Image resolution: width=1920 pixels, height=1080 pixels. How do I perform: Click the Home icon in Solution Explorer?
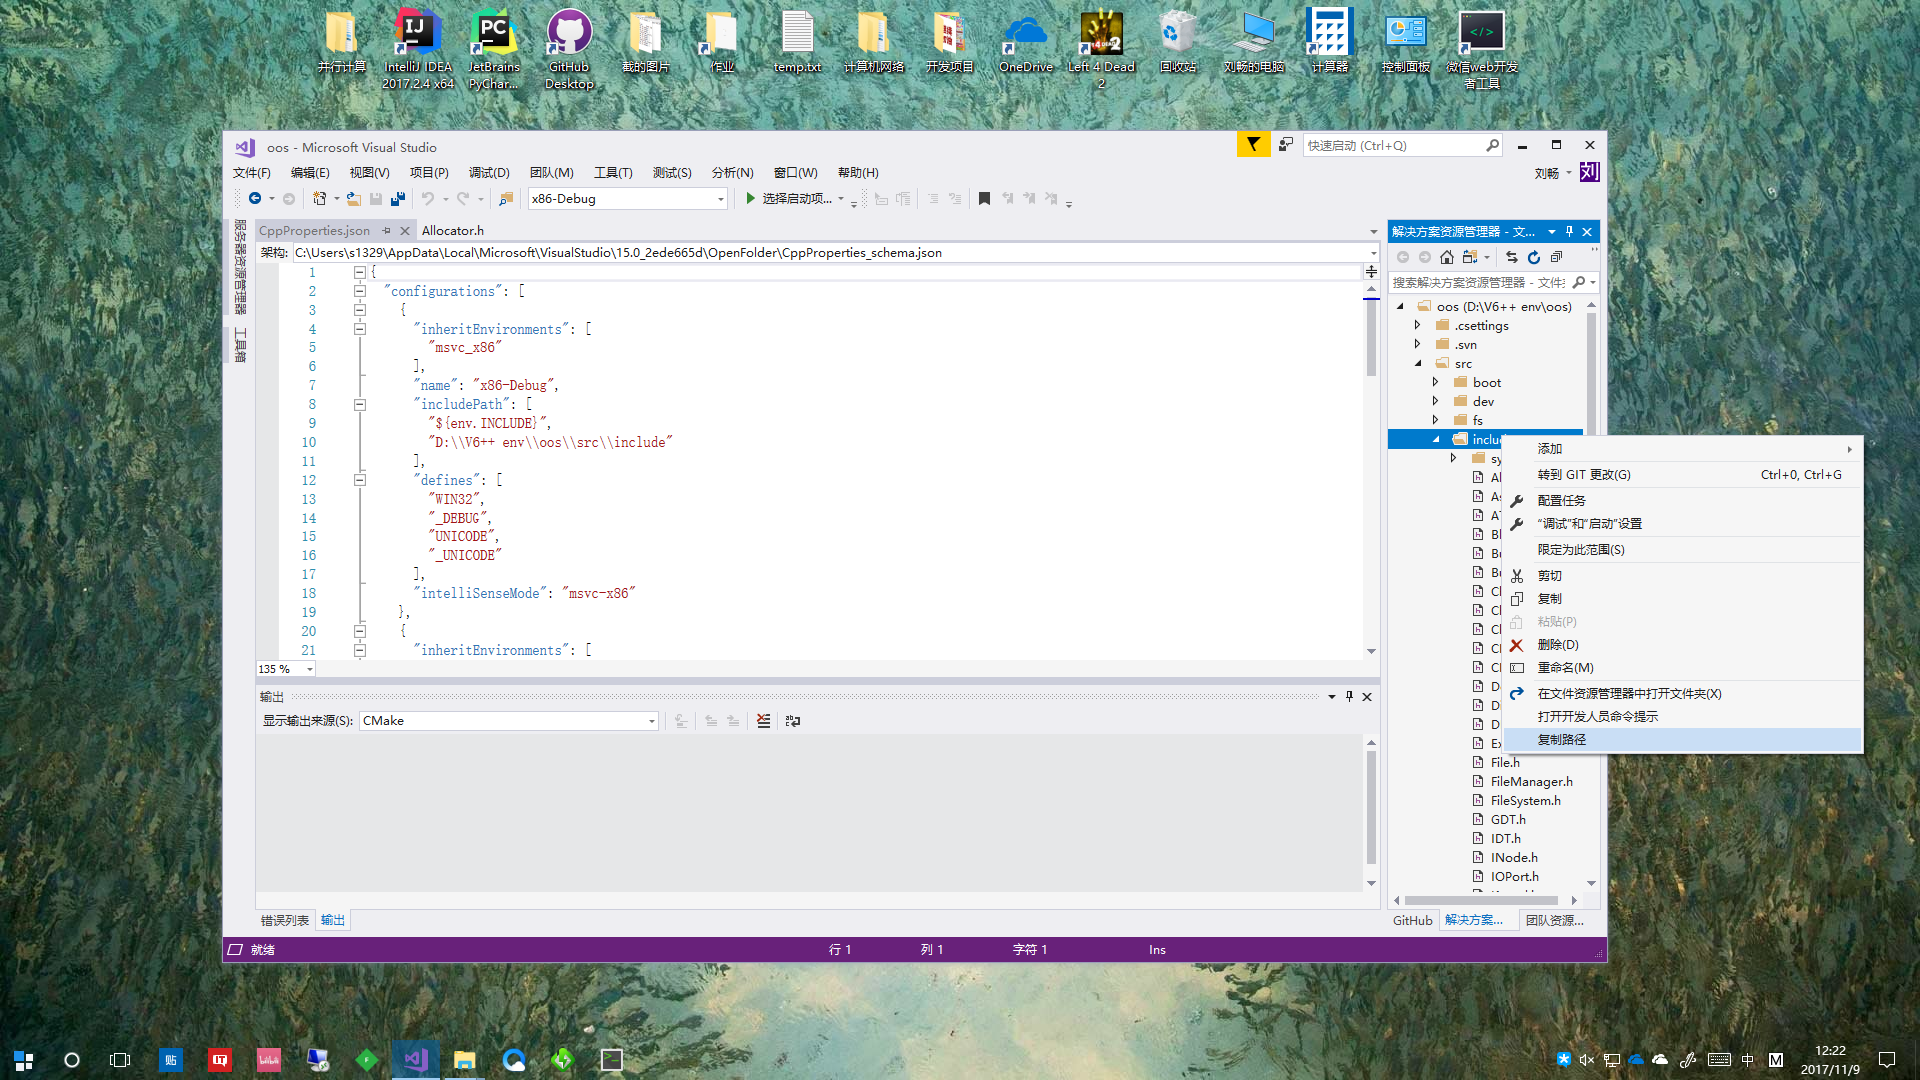[x=1447, y=257]
